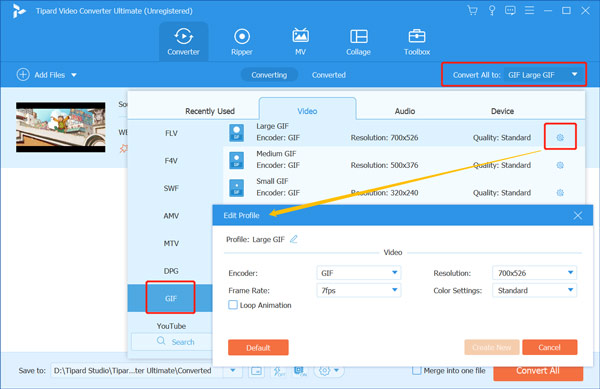Viewport: 600px width, 389px height.
Task: Select the DPG format in the list
Action: (171, 271)
